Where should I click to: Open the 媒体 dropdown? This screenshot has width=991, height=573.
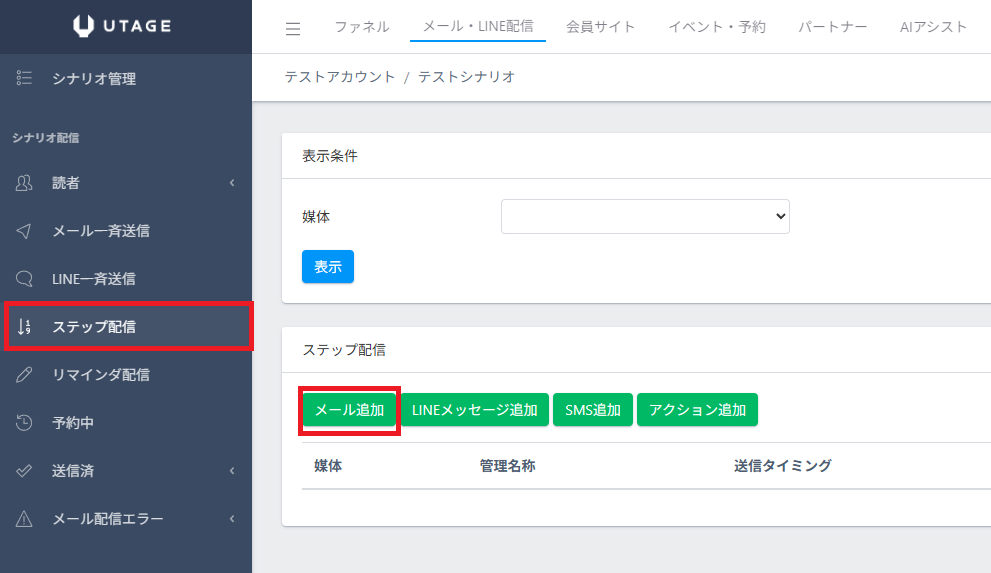click(x=645, y=216)
